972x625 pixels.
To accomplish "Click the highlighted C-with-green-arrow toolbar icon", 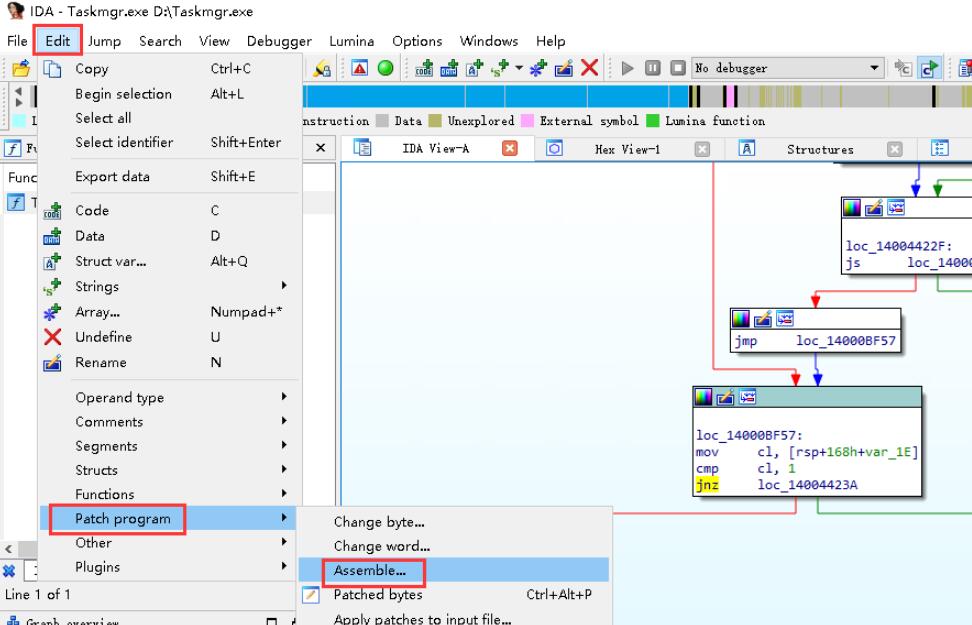I will [929, 68].
